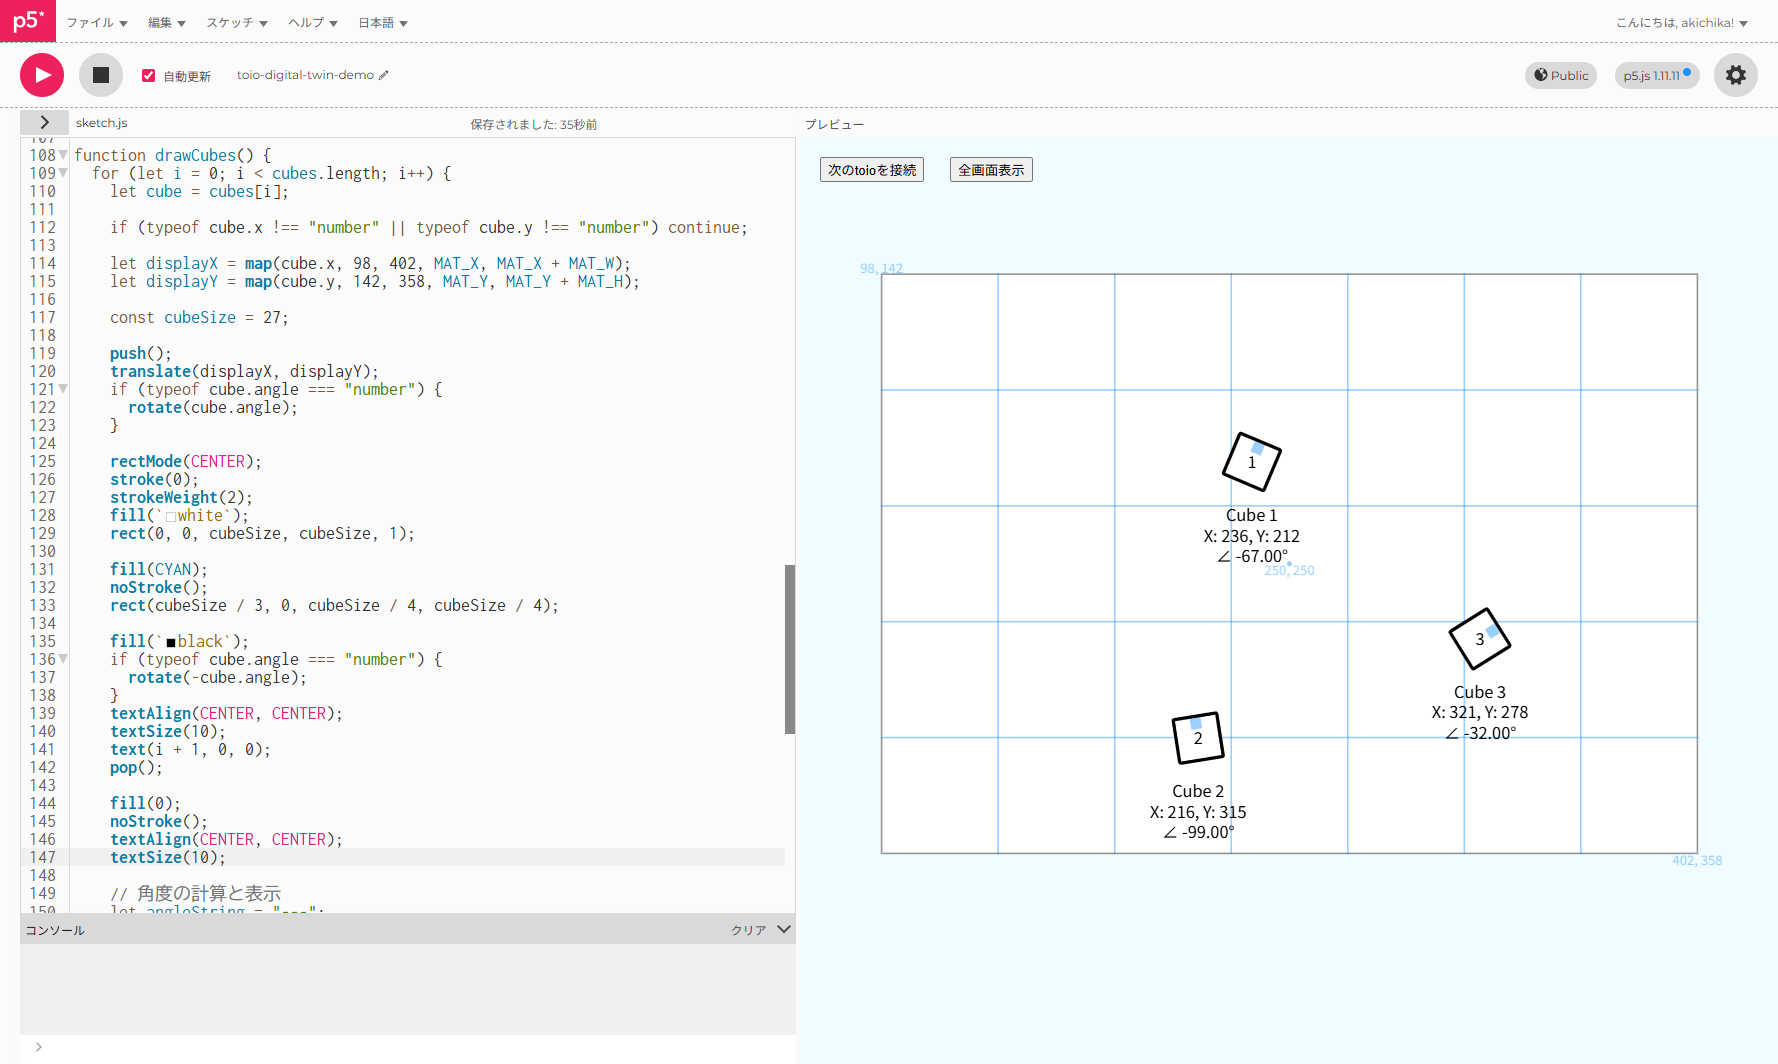Collapse the console with the chevron
This screenshot has height=1064, width=1778.
pyautogui.click(x=784, y=929)
